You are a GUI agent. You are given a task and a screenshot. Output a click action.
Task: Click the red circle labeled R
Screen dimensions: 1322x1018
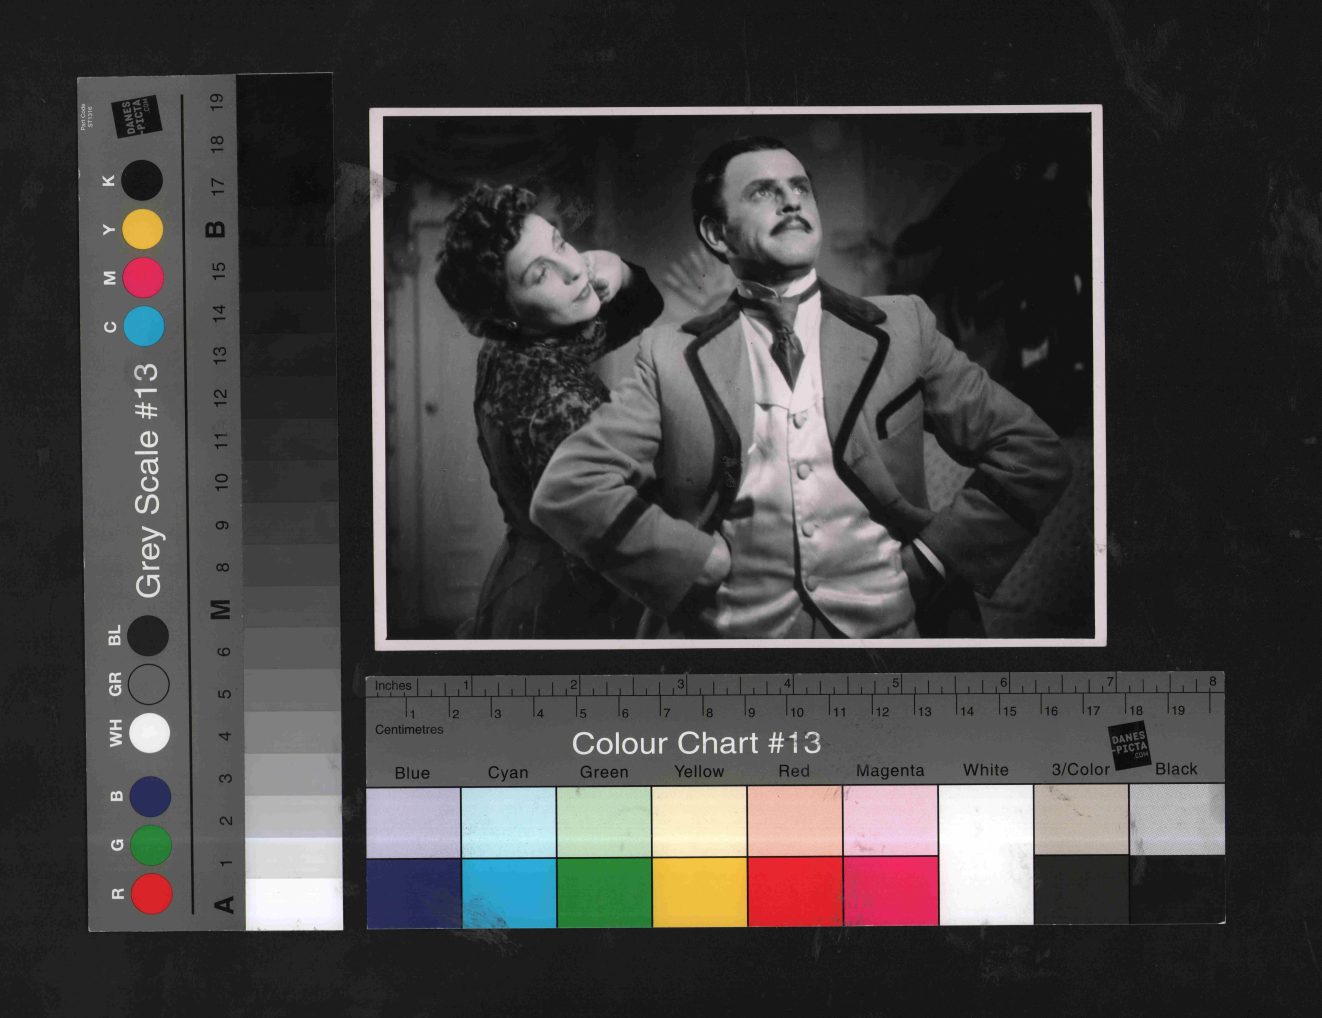click(x=151, y=893)
